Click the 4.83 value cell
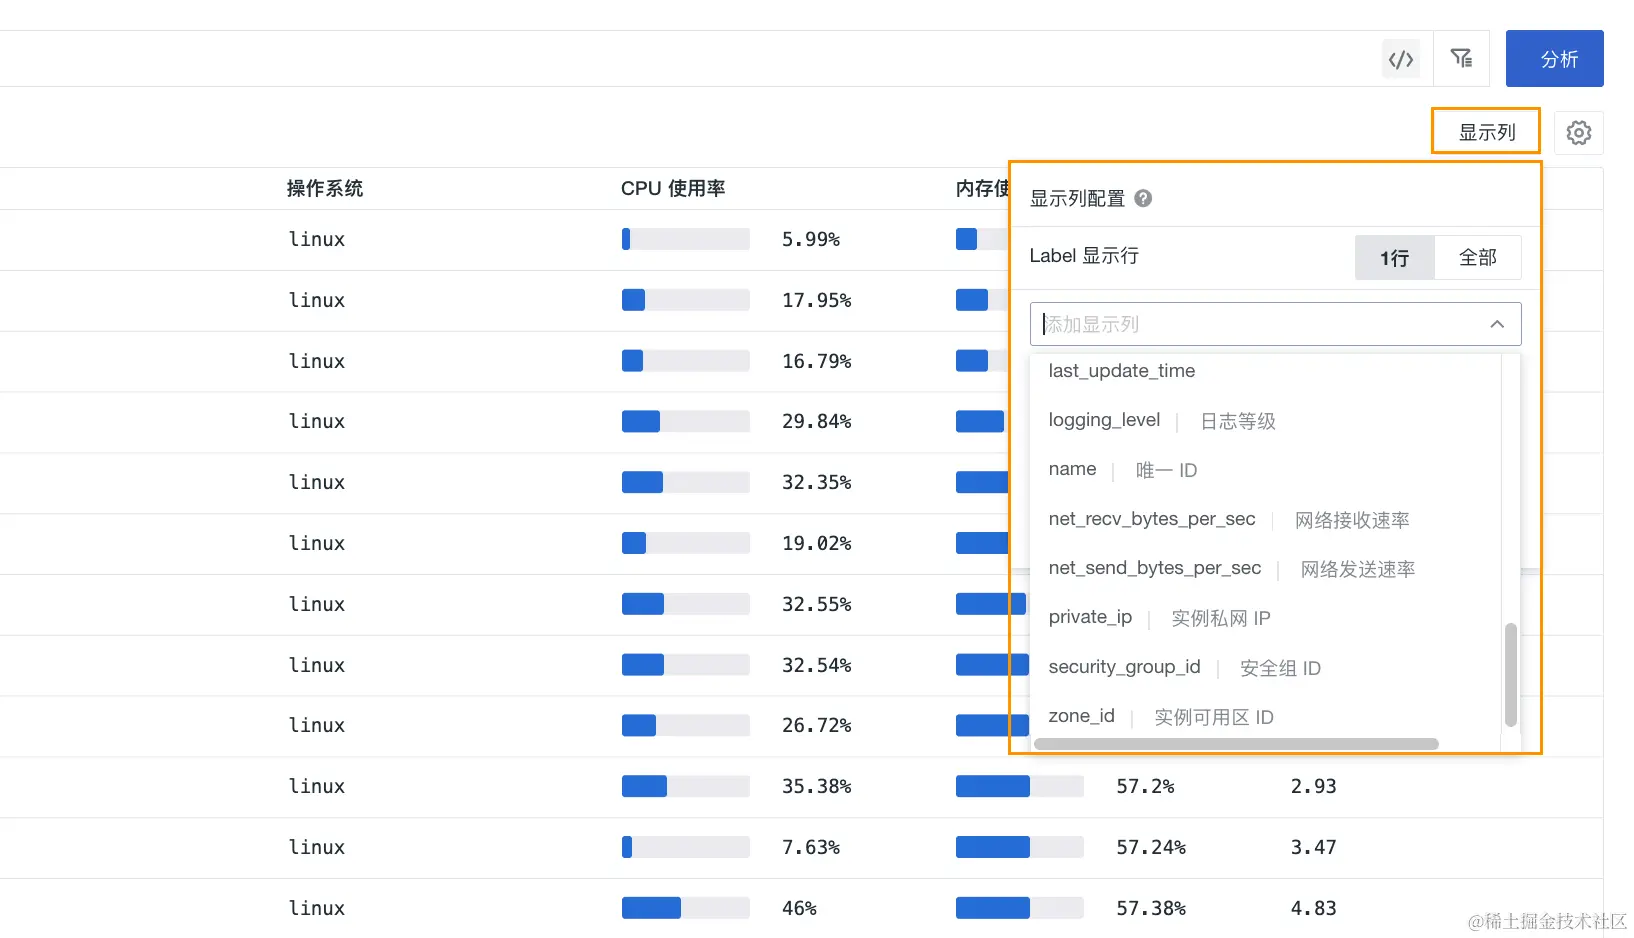The height and width of the screenshot is (938, 1634). coord(1313,908)
